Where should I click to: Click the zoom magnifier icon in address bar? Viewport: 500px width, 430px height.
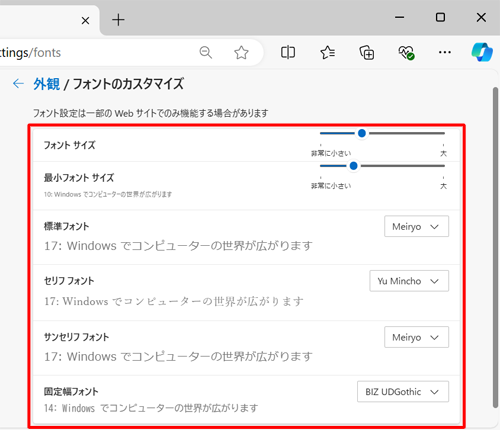point(206,52)
